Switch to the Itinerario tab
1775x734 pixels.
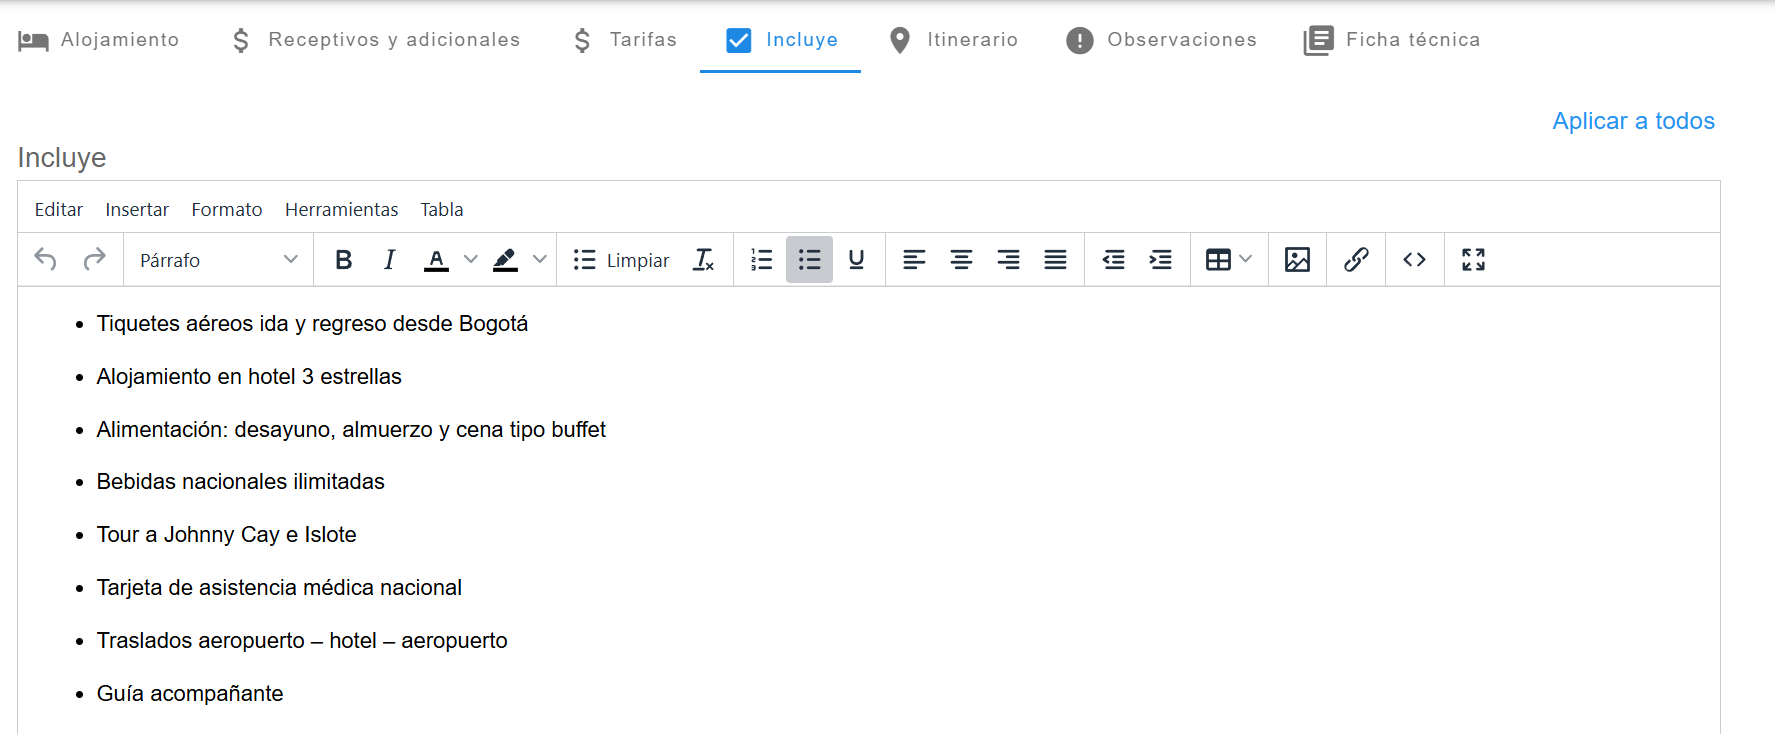coord(953,40)
